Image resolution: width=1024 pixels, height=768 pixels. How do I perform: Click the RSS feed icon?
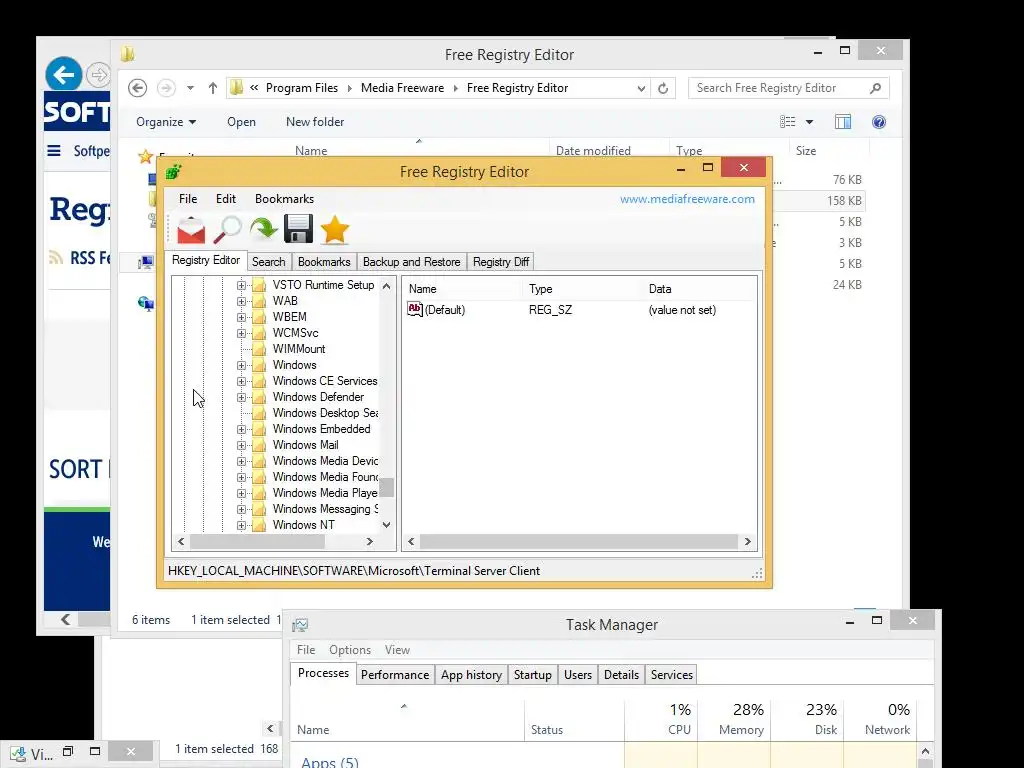(56, 258)
